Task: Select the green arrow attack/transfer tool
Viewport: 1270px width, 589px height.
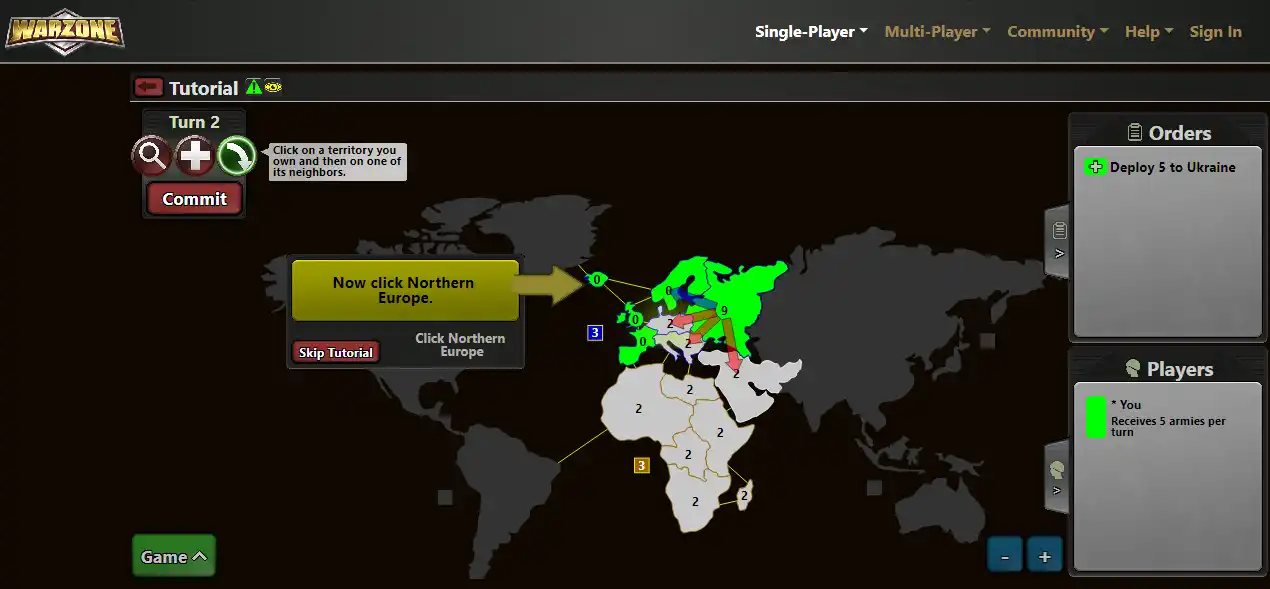Action: point(237,156)
